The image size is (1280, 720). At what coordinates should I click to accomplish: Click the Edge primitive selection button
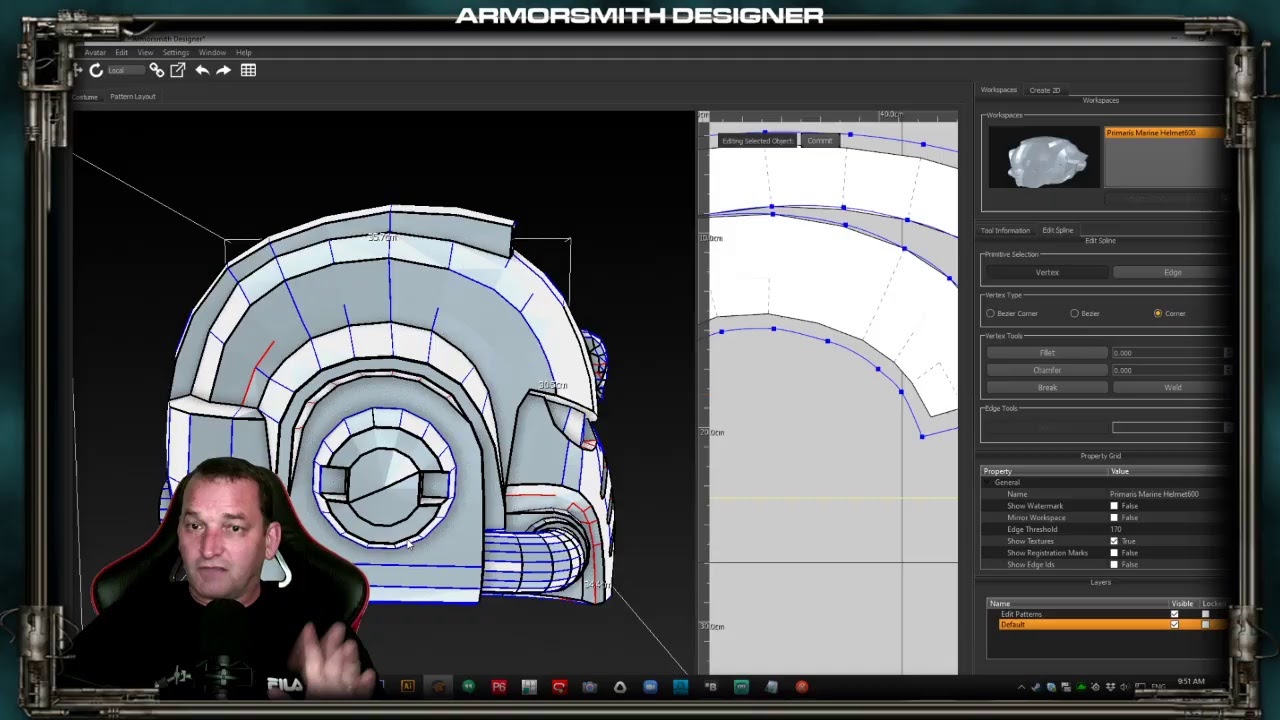[1172, 272]
